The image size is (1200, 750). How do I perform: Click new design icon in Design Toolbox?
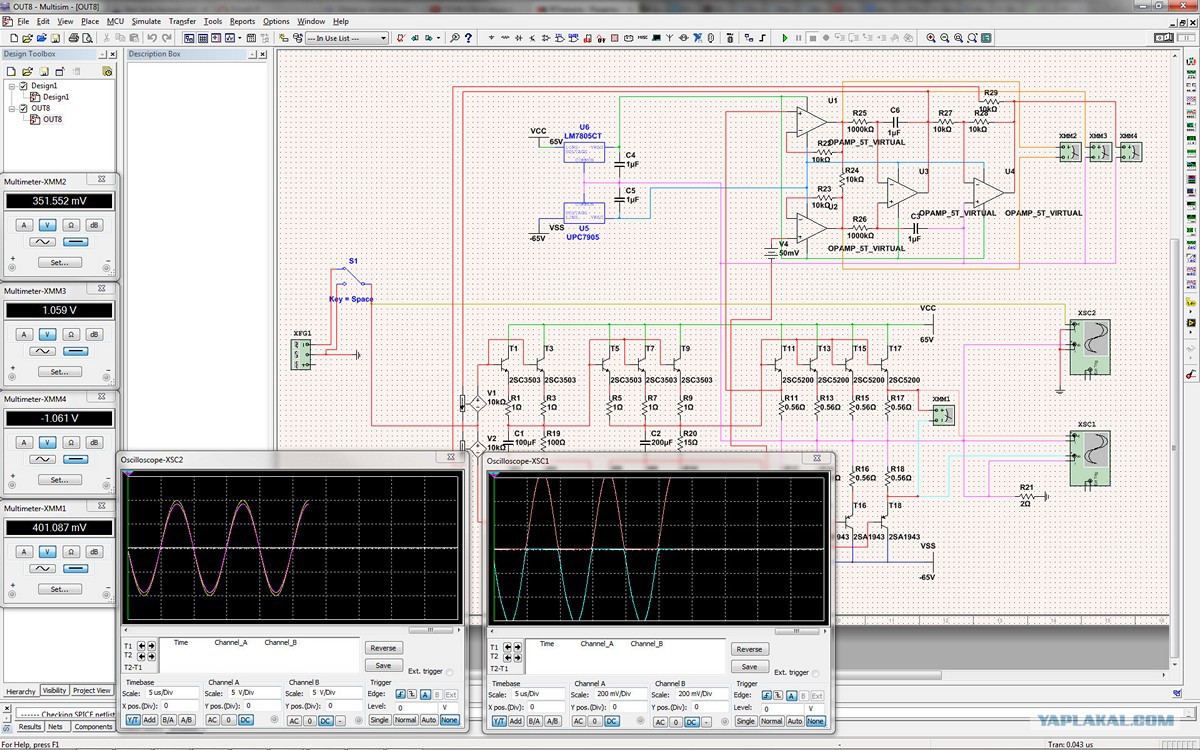tap(12, 71)
